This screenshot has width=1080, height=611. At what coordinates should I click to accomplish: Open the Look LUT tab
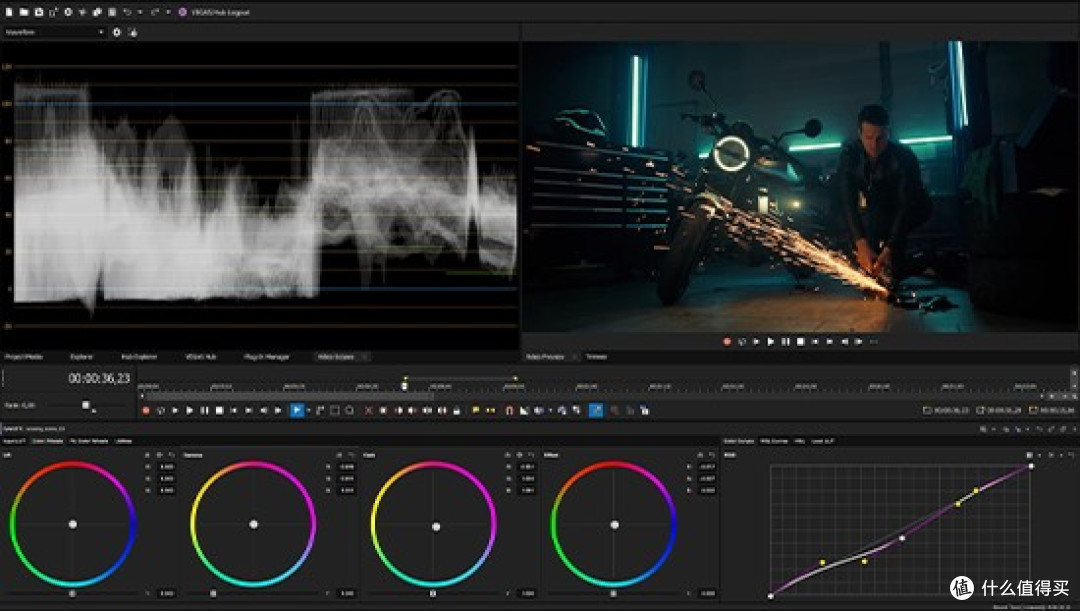[822, 441]
